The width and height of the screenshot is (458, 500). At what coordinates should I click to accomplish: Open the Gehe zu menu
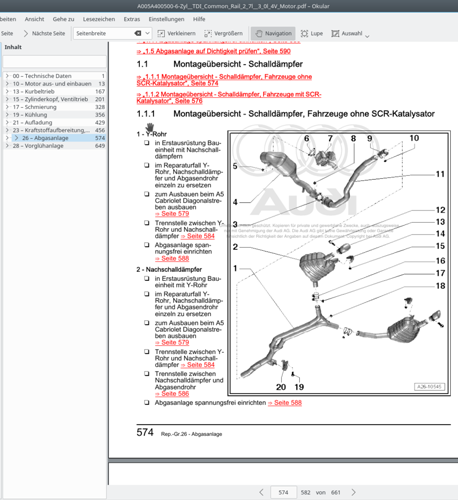[x=63, y=19]
